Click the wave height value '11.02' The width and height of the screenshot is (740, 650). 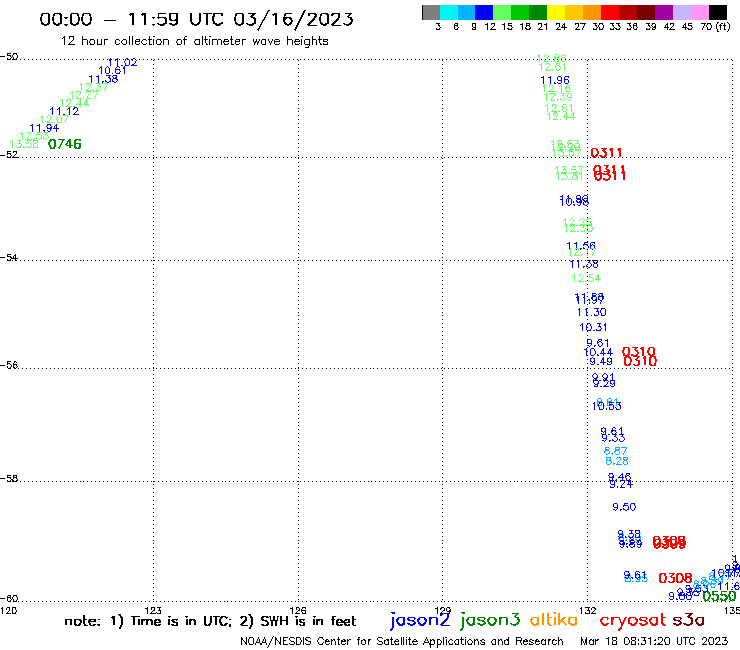122,62
